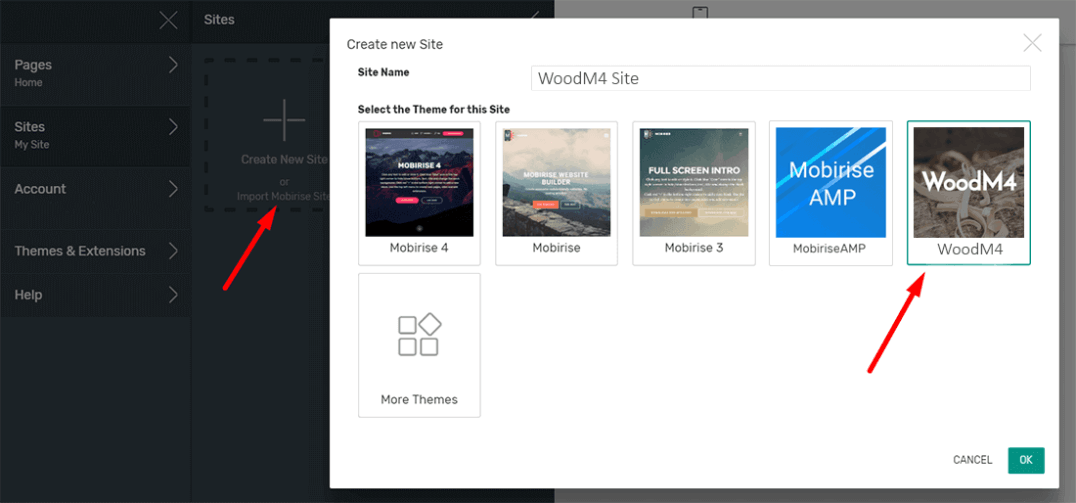Expand the Sites chevron arrow

pos(173,127)
